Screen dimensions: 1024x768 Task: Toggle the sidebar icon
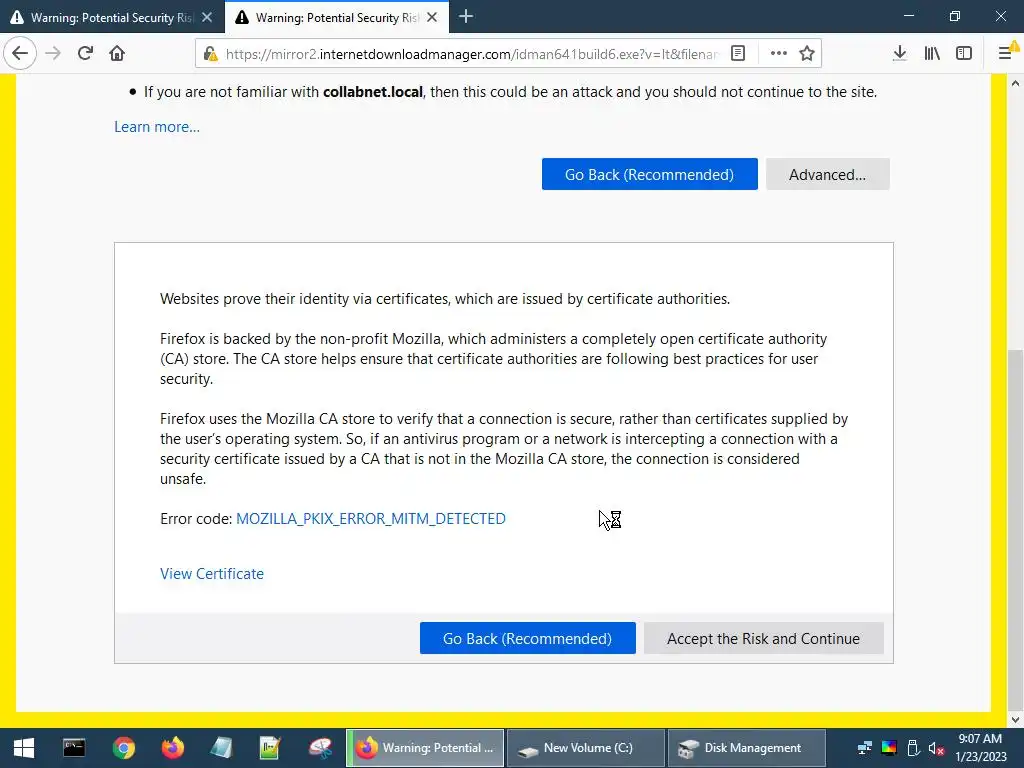tap(964, 54)
